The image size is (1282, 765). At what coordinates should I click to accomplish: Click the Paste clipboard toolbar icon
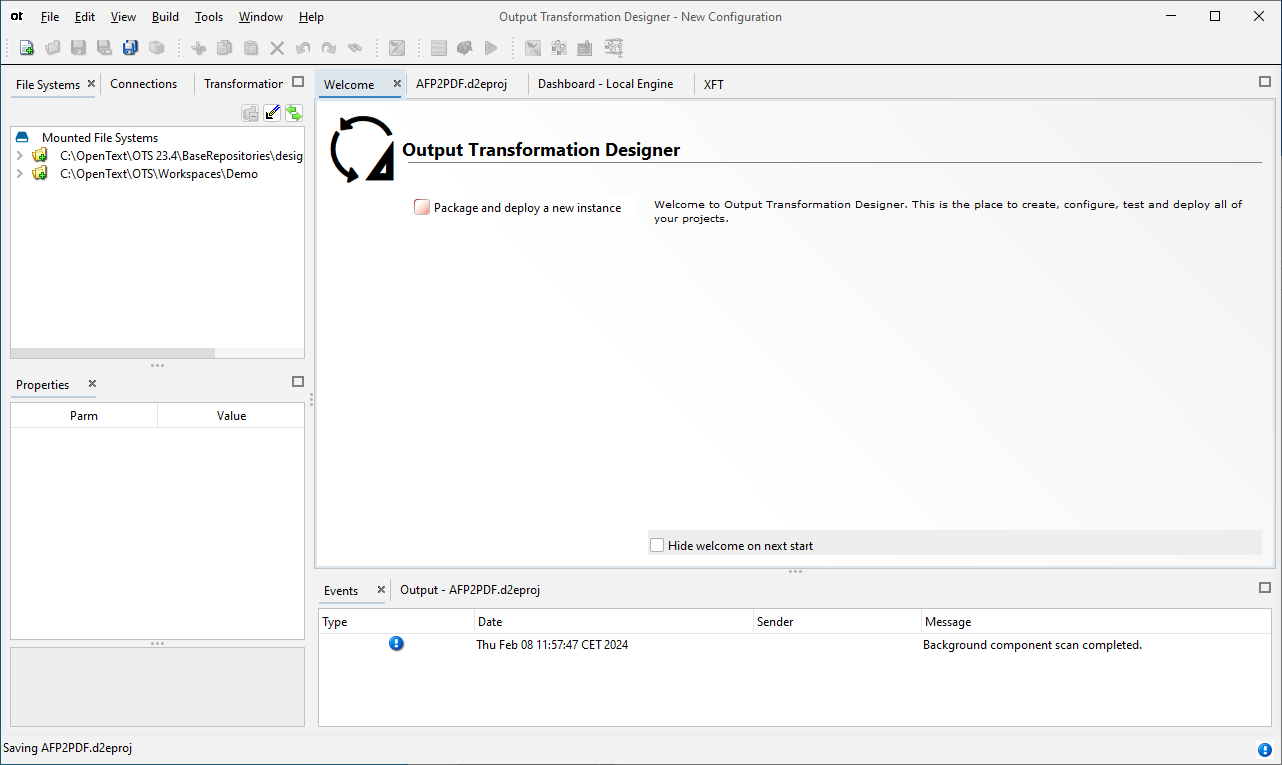[x=251, y=48]
